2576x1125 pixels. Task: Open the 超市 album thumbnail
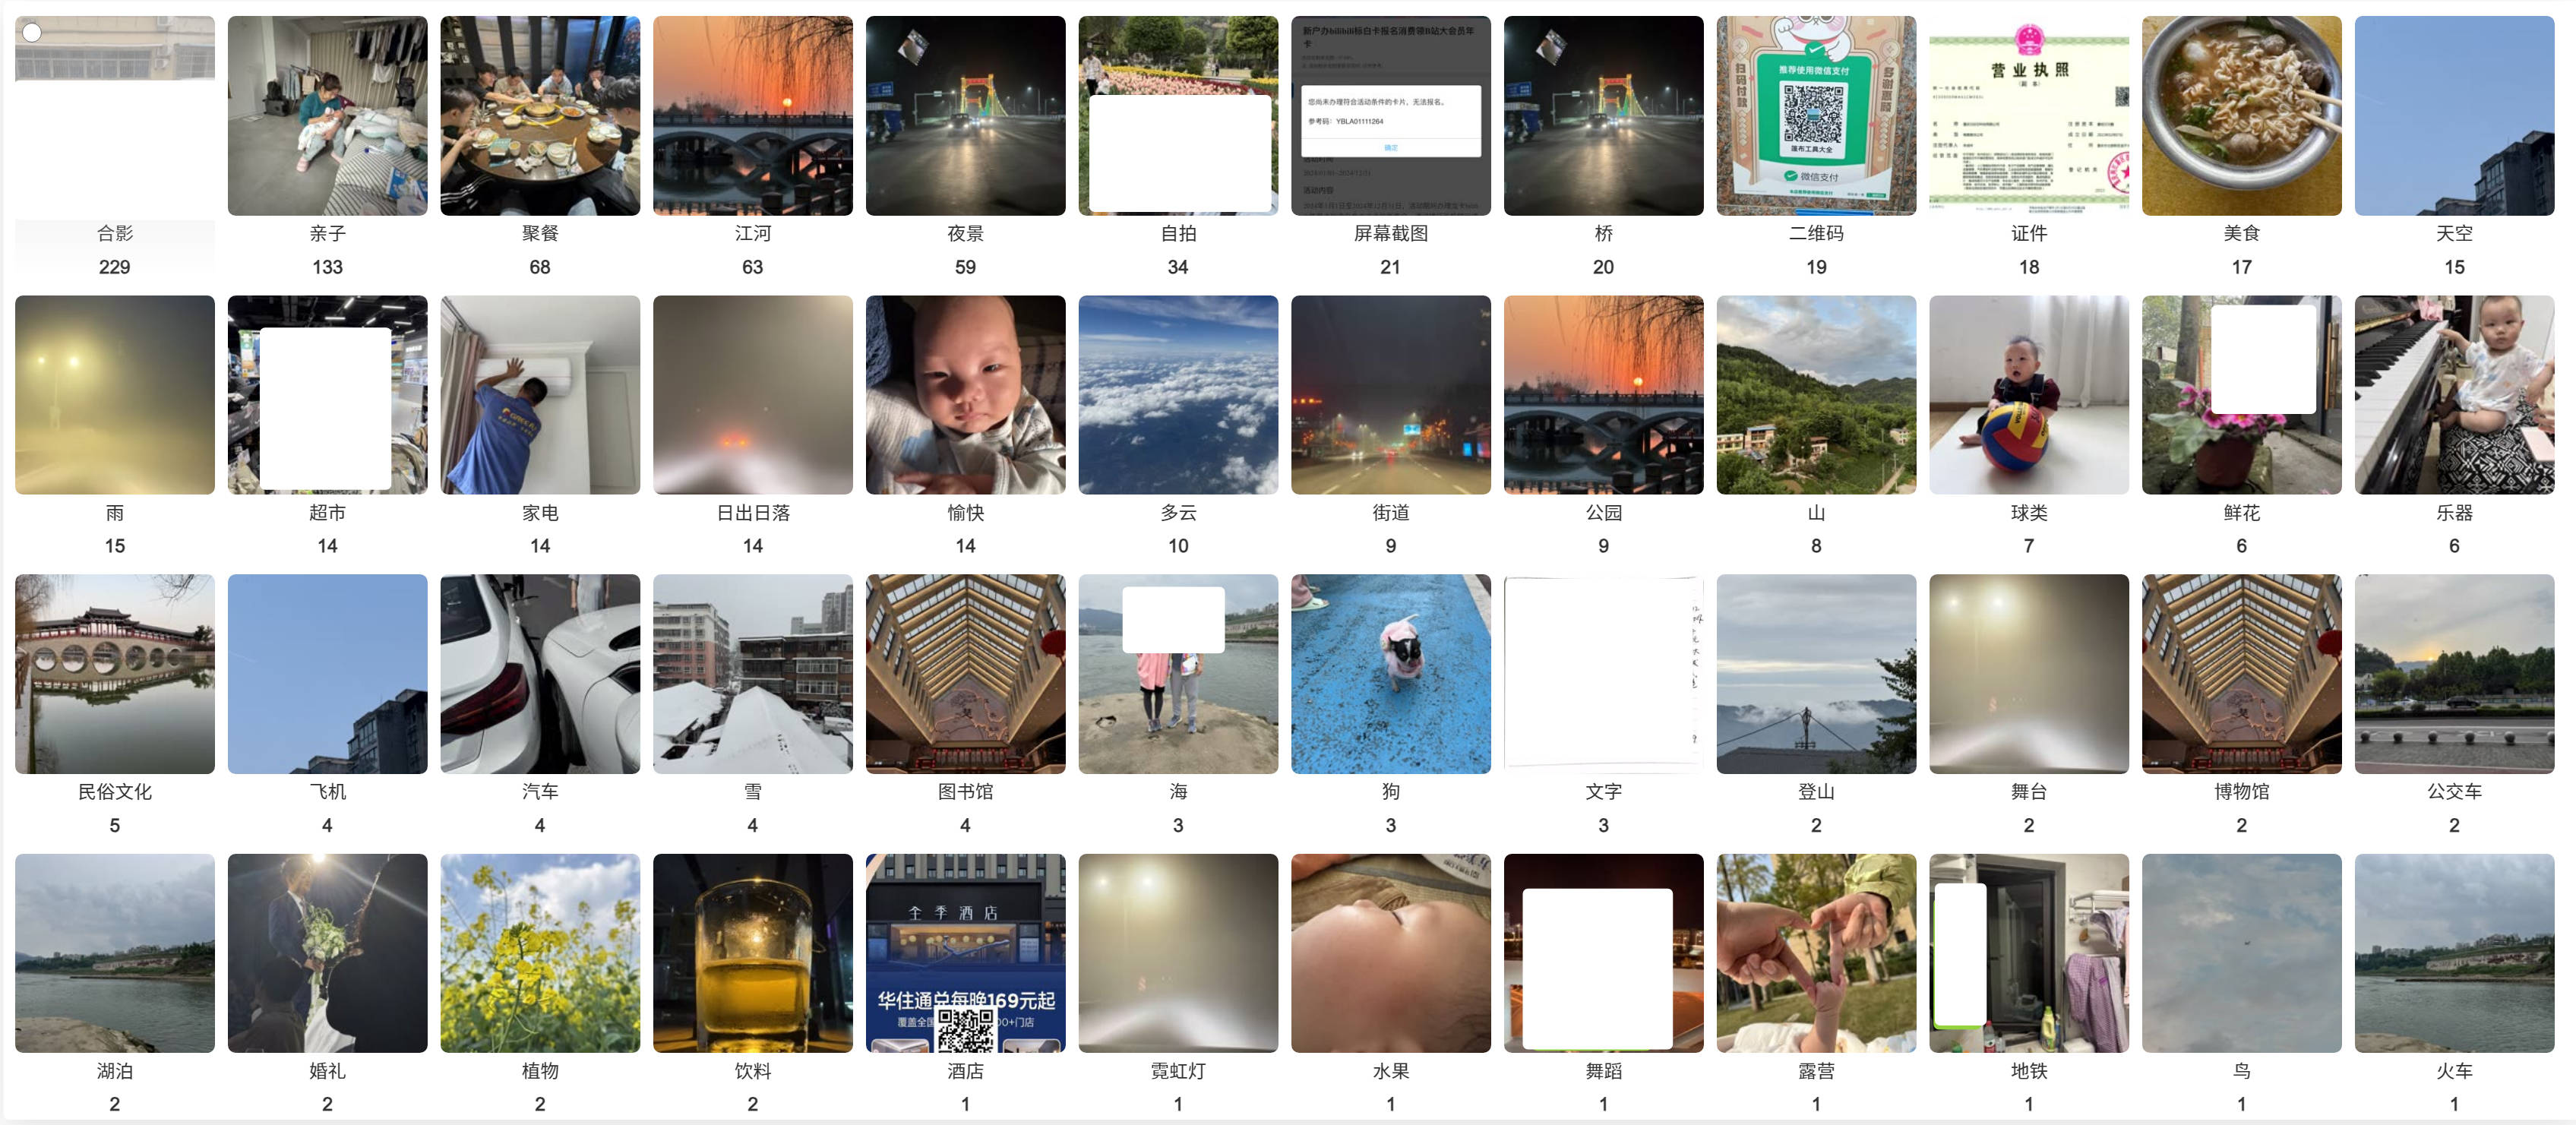tap(327, 394)
